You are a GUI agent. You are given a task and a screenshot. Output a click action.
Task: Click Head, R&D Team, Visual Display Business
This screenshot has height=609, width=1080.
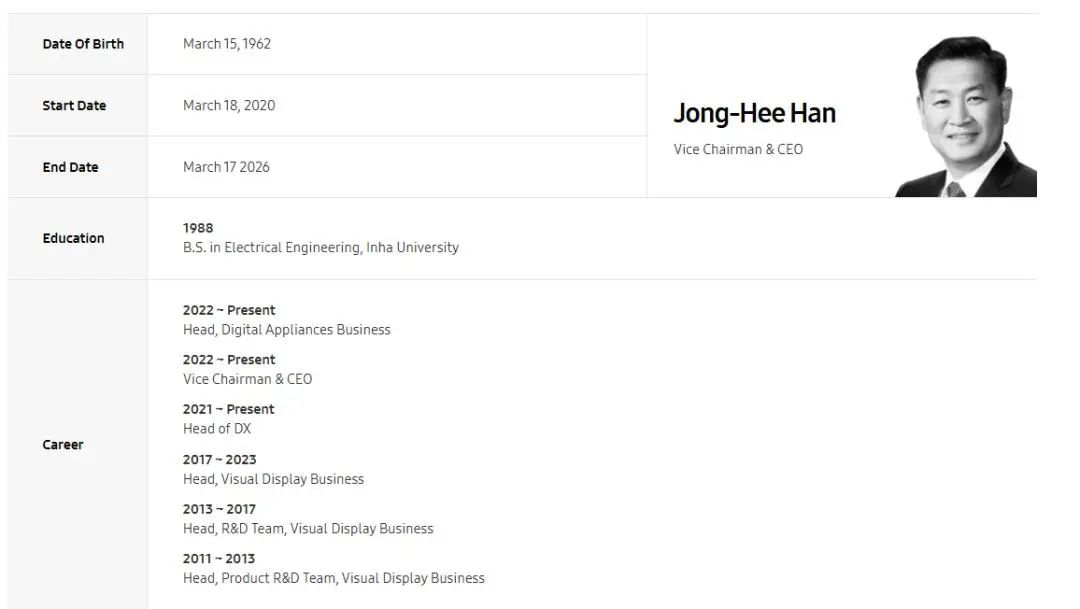[x=308, y=529]
